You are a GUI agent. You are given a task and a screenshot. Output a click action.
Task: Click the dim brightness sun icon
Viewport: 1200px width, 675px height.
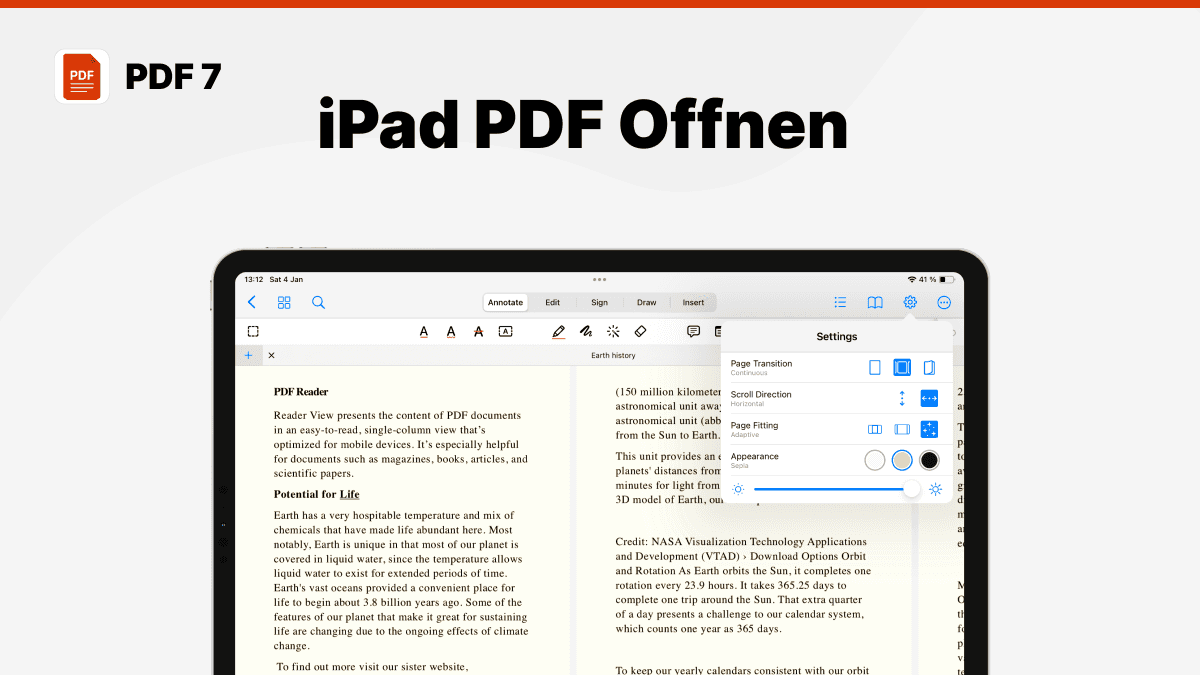pos(738,489)
